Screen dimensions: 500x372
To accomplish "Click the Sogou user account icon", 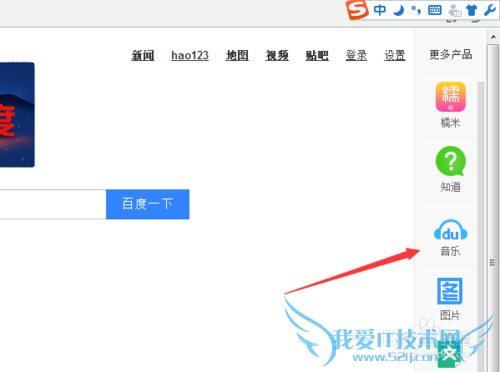I will point(455,10).
